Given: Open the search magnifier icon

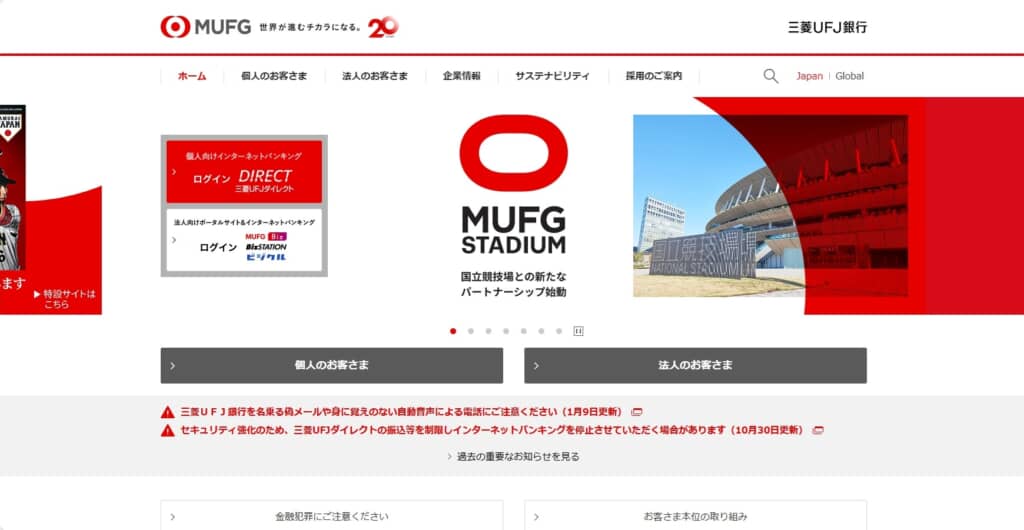Looking at the screenshot, I should (771, 76).
